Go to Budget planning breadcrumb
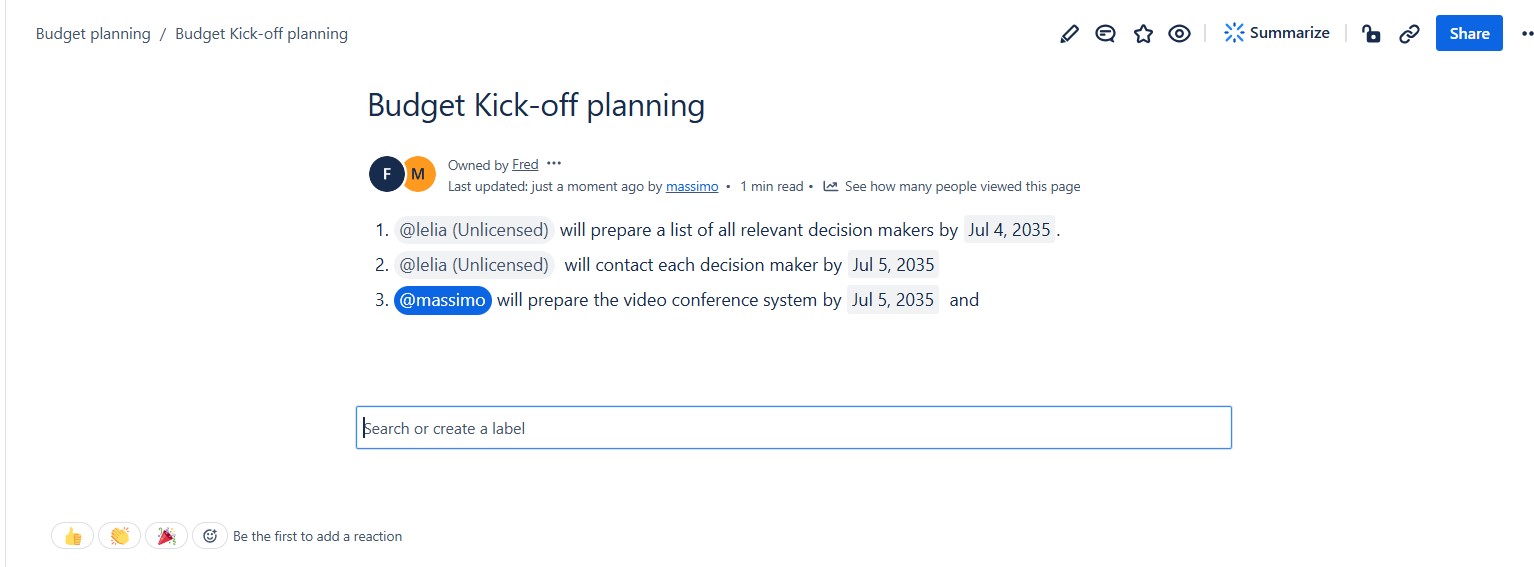Viewport: 1534px width, 567px height. coord(93,34)
